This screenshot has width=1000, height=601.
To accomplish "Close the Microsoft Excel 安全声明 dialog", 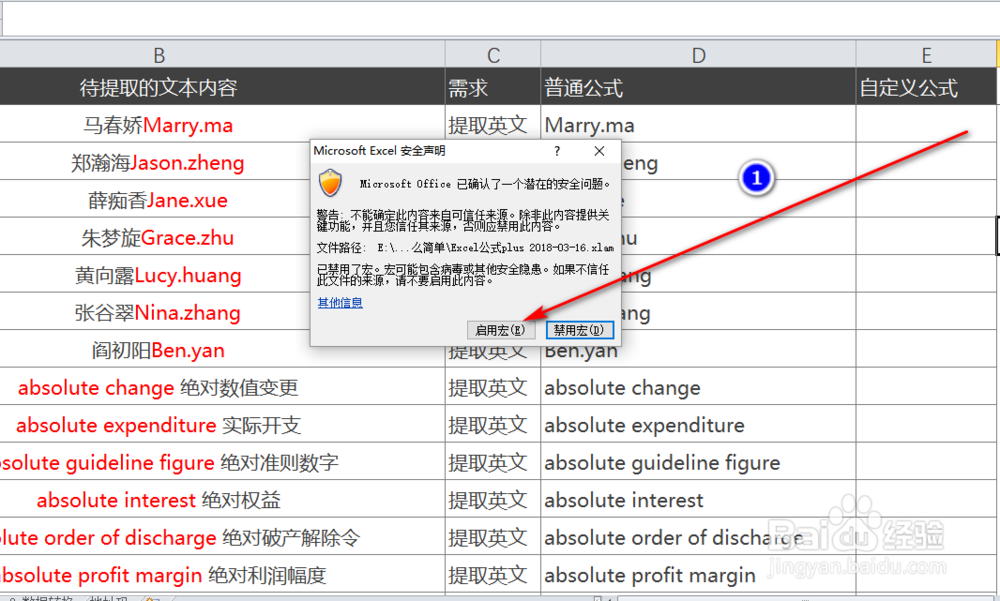I will click(x=599, y=151).
